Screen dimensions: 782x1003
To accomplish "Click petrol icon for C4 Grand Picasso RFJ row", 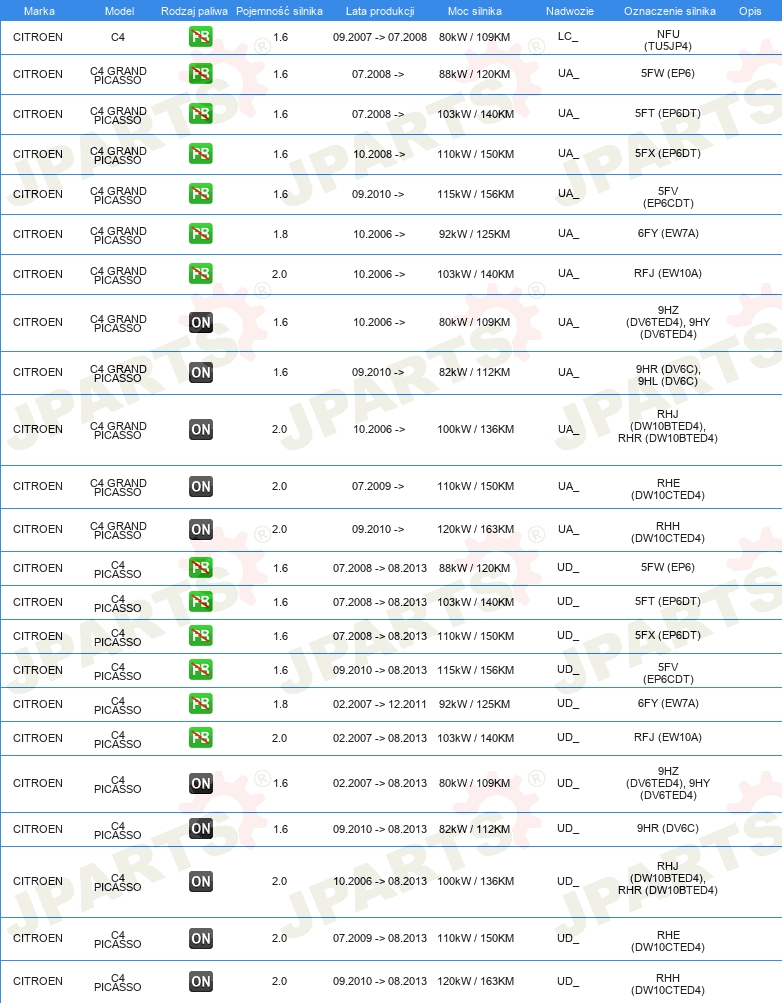I will (201, 274).
